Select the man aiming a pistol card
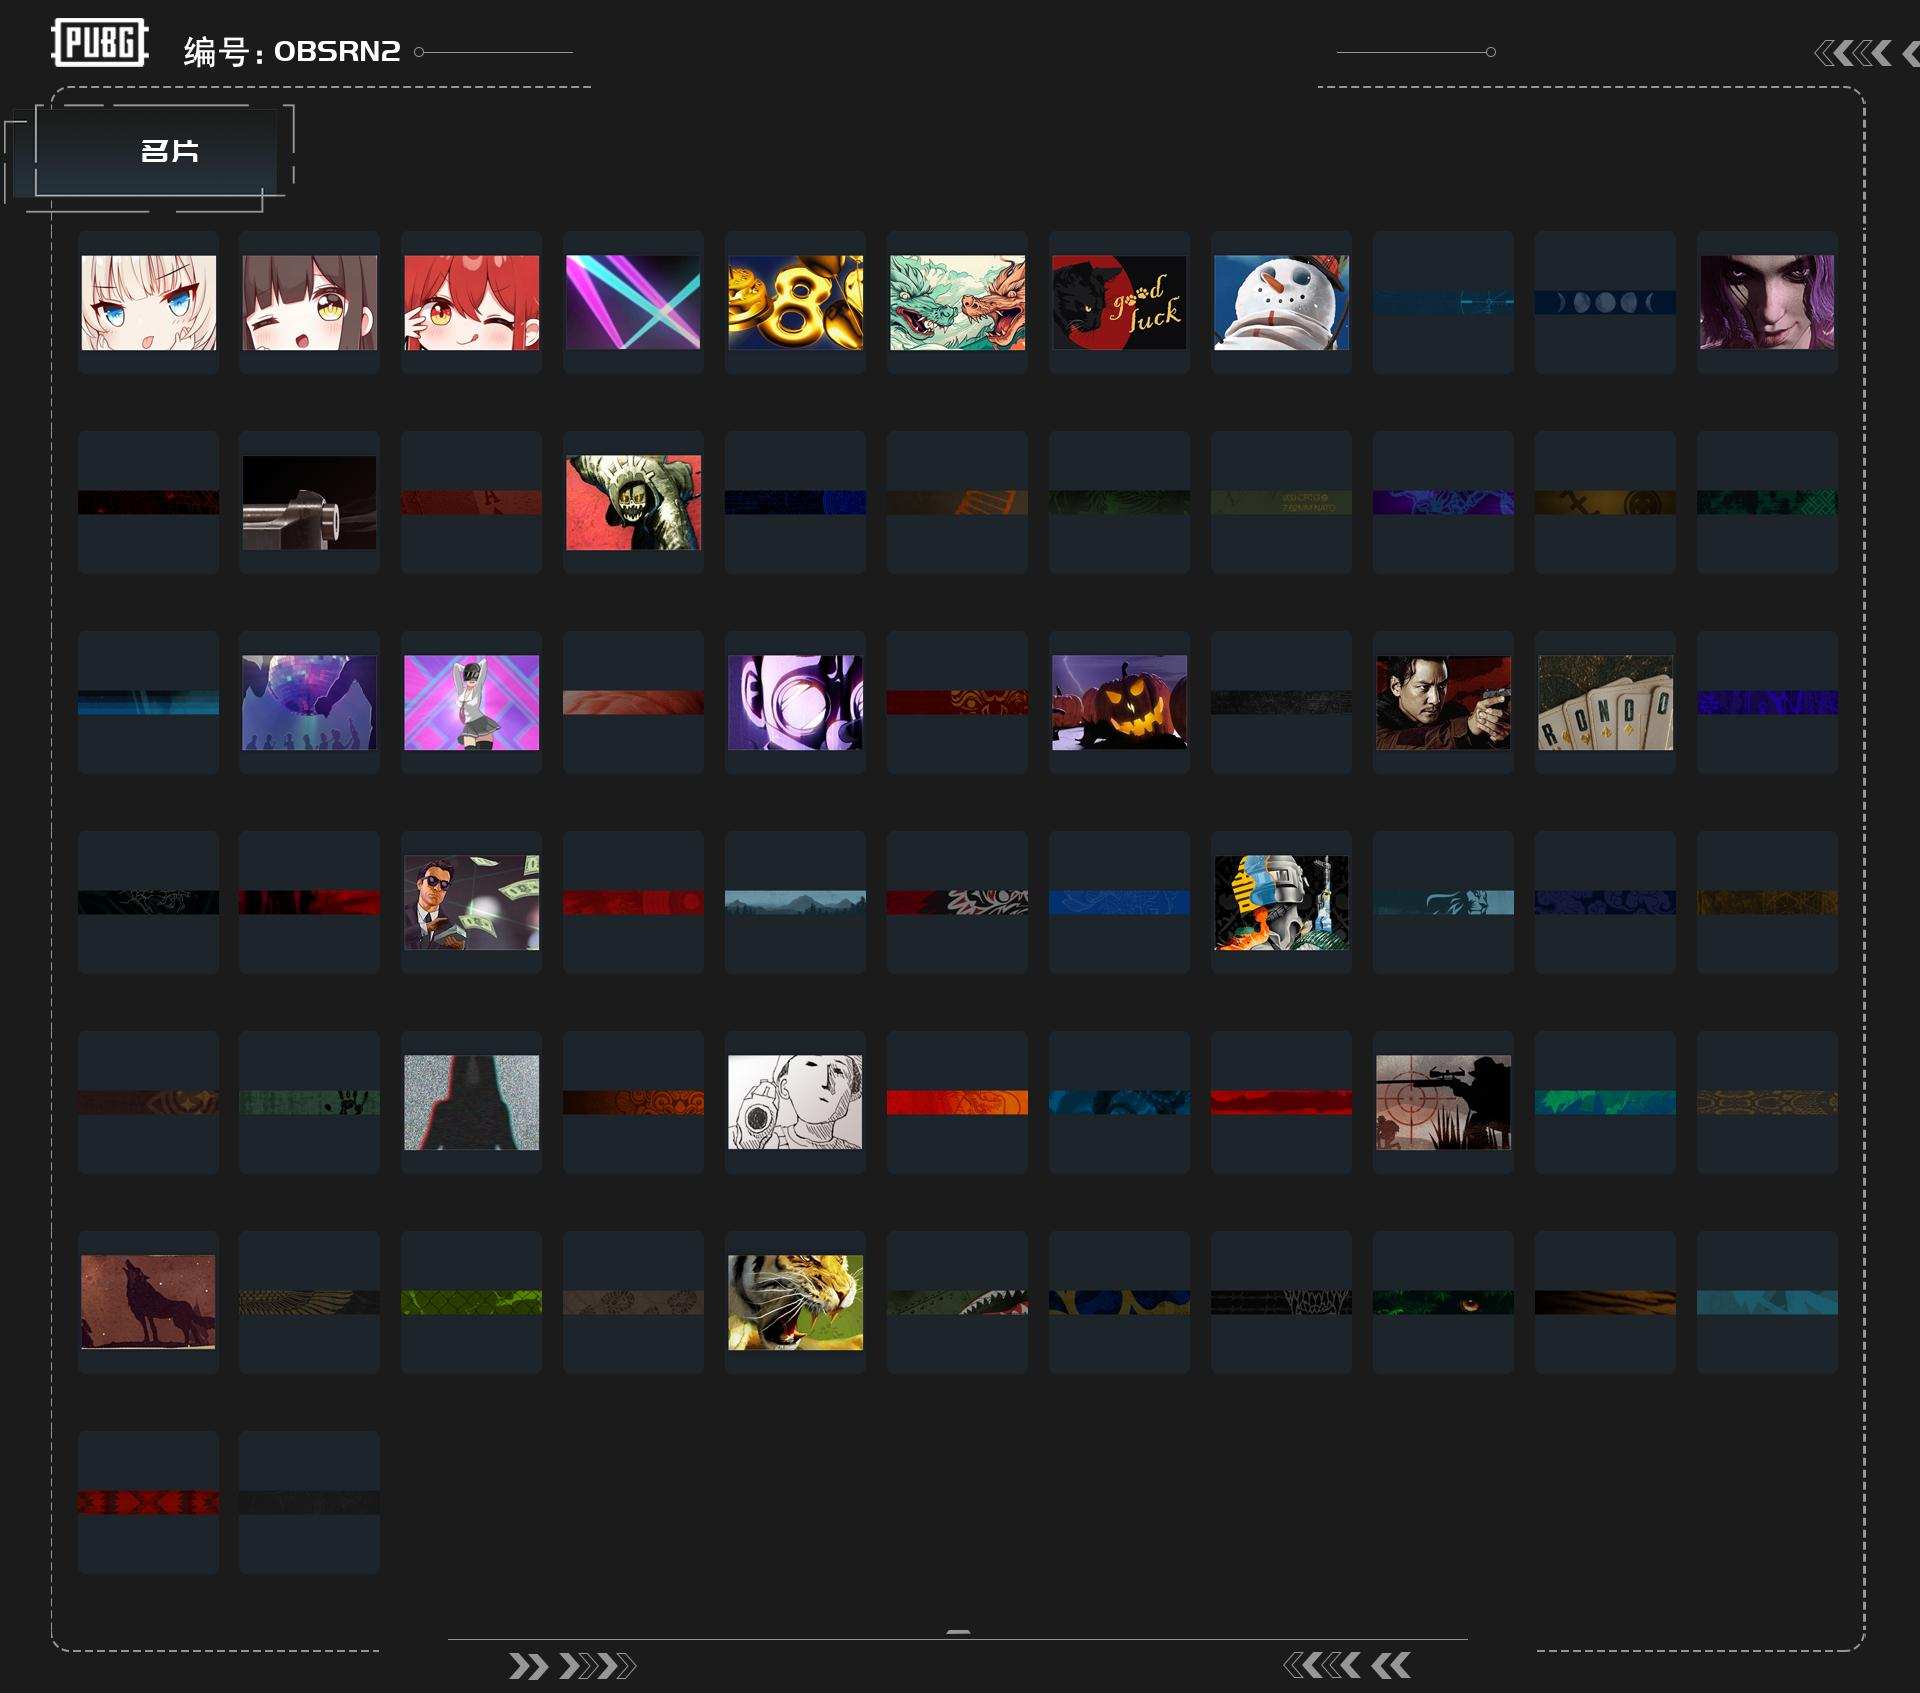 (1444, 702)
